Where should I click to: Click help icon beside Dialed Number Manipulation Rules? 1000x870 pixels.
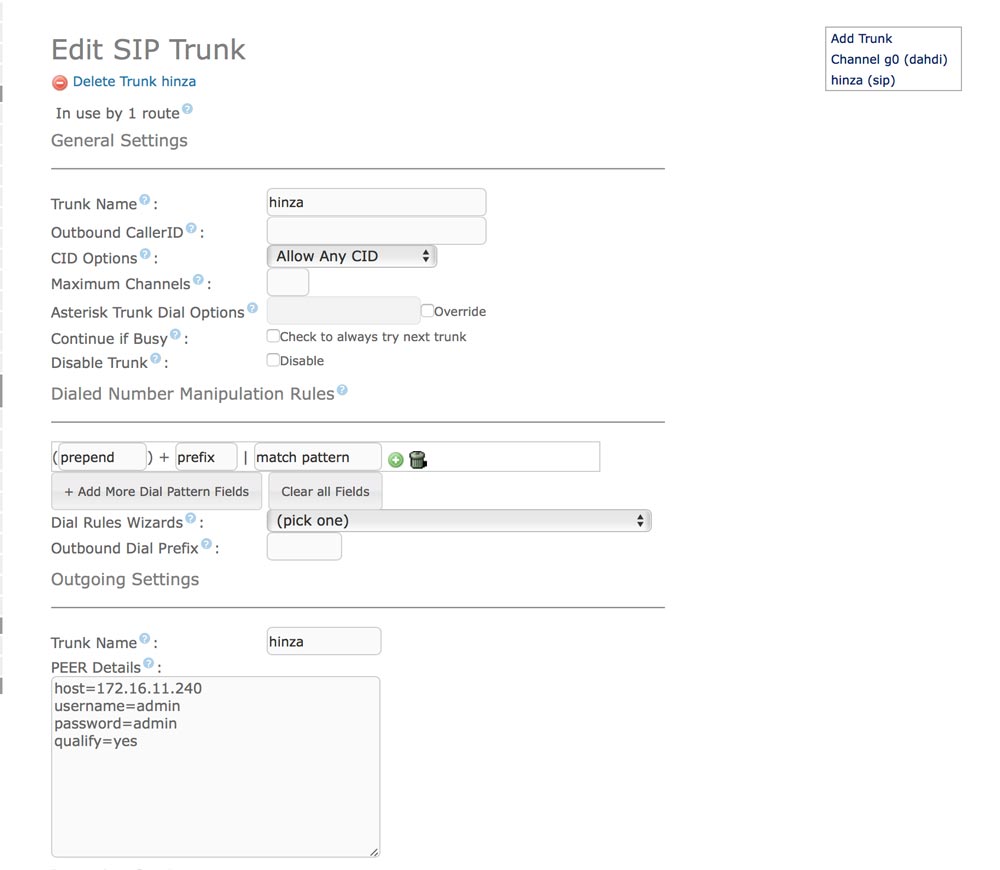point(342,390)
